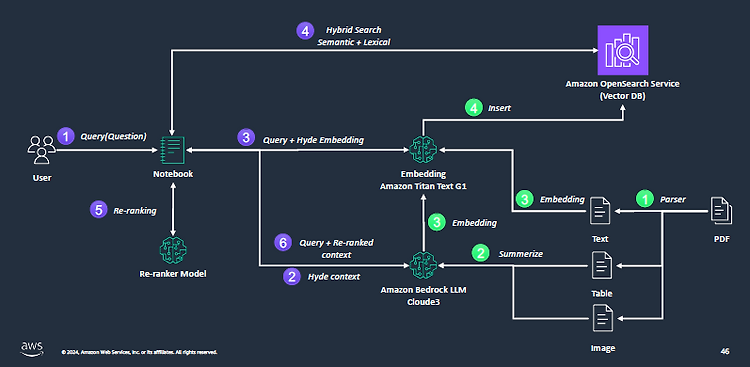Select the Image document icon
The image size is (750, 367).
[602, 318]
